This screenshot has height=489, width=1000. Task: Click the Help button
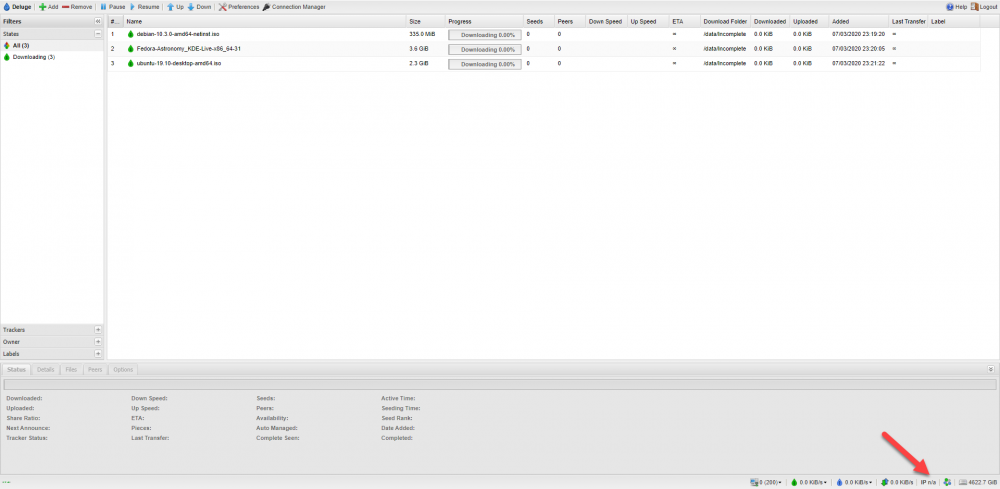[x=957, y=7]
